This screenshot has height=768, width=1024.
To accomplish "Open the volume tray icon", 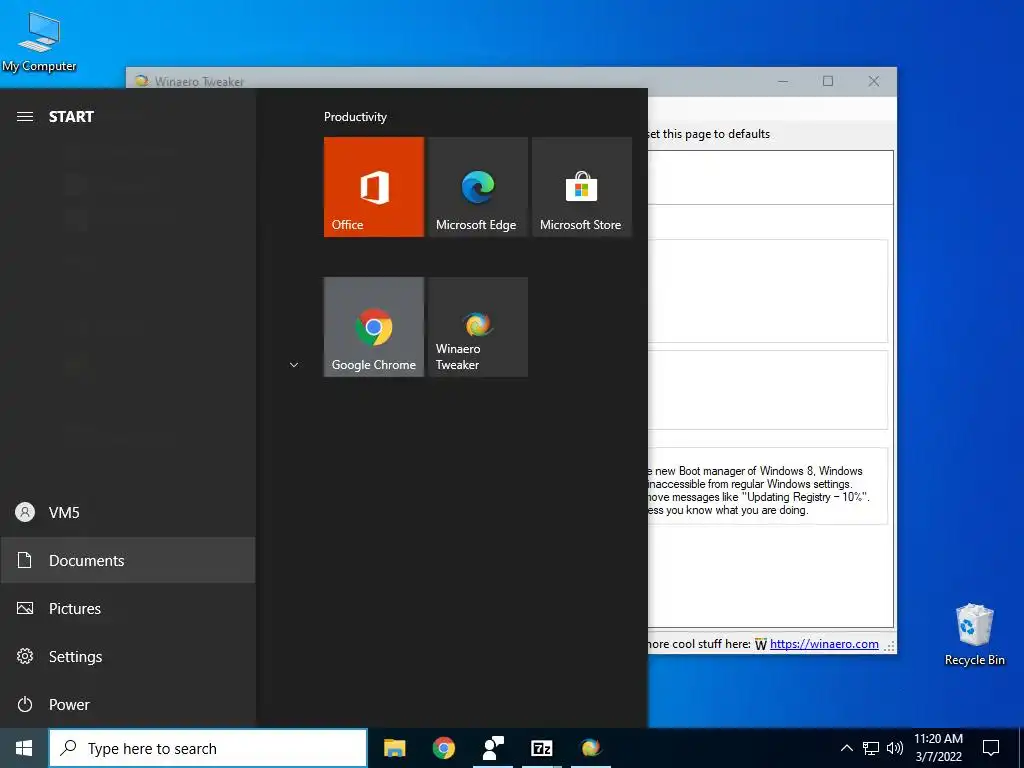I will 895,748.
